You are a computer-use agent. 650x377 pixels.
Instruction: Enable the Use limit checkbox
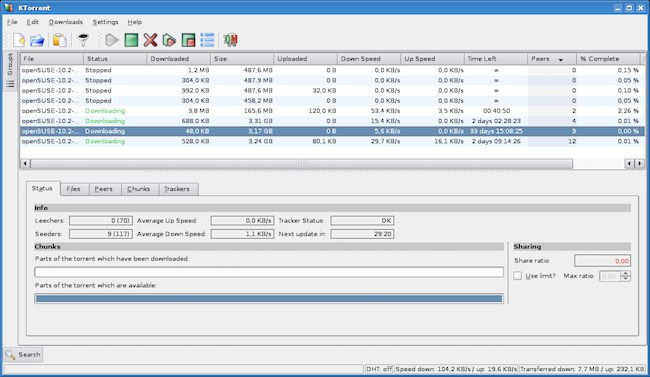(x=518, y=276)
